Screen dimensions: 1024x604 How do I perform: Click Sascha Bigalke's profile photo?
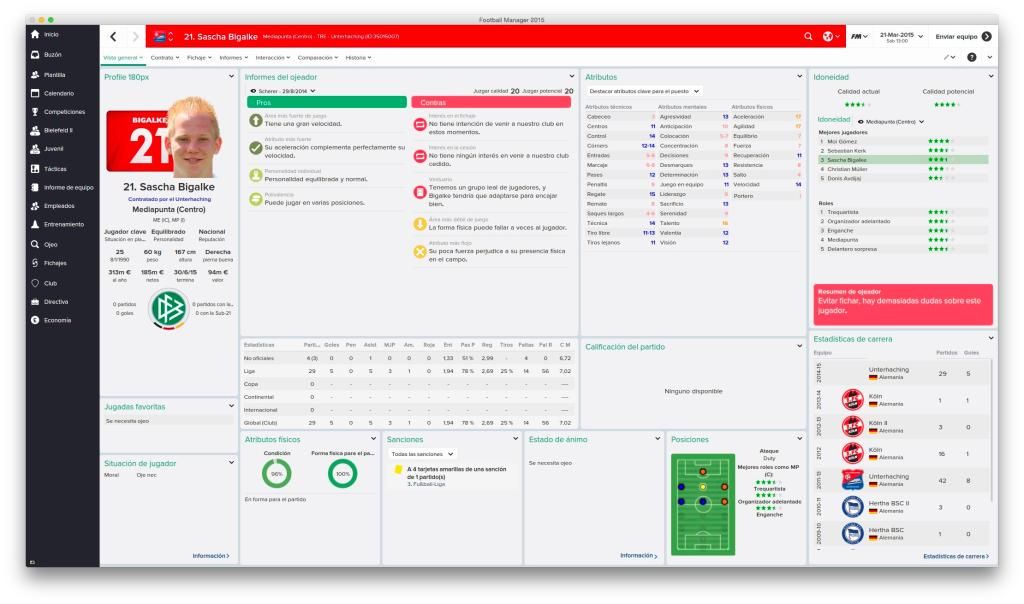point(195,137)
